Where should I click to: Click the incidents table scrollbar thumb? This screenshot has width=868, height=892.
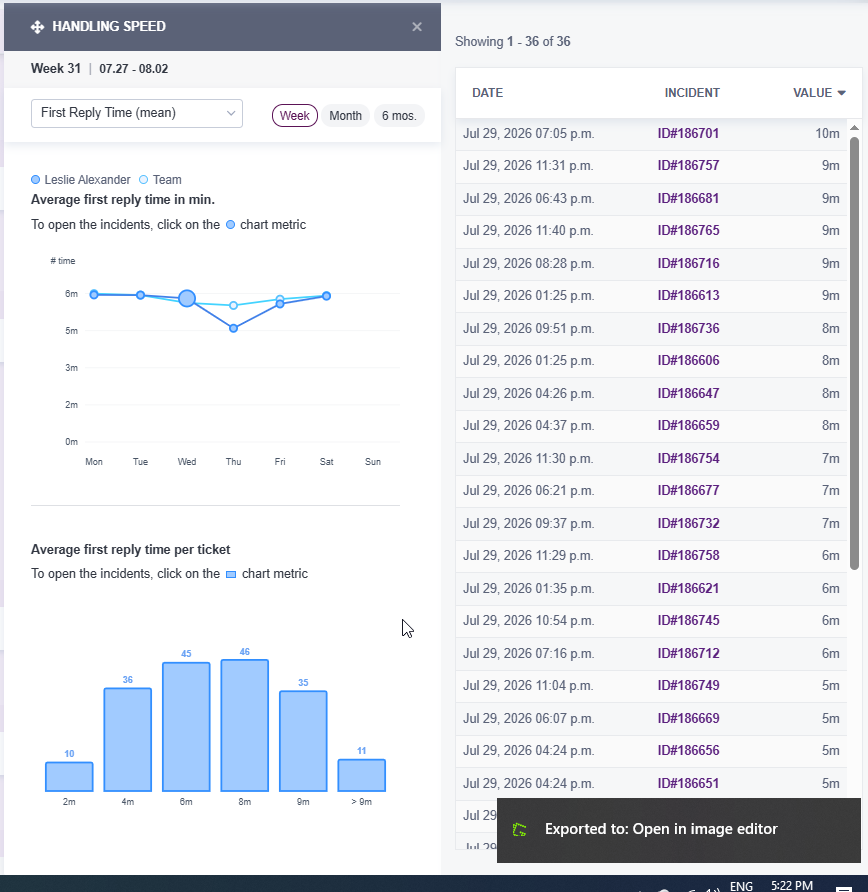click(854, 353)
